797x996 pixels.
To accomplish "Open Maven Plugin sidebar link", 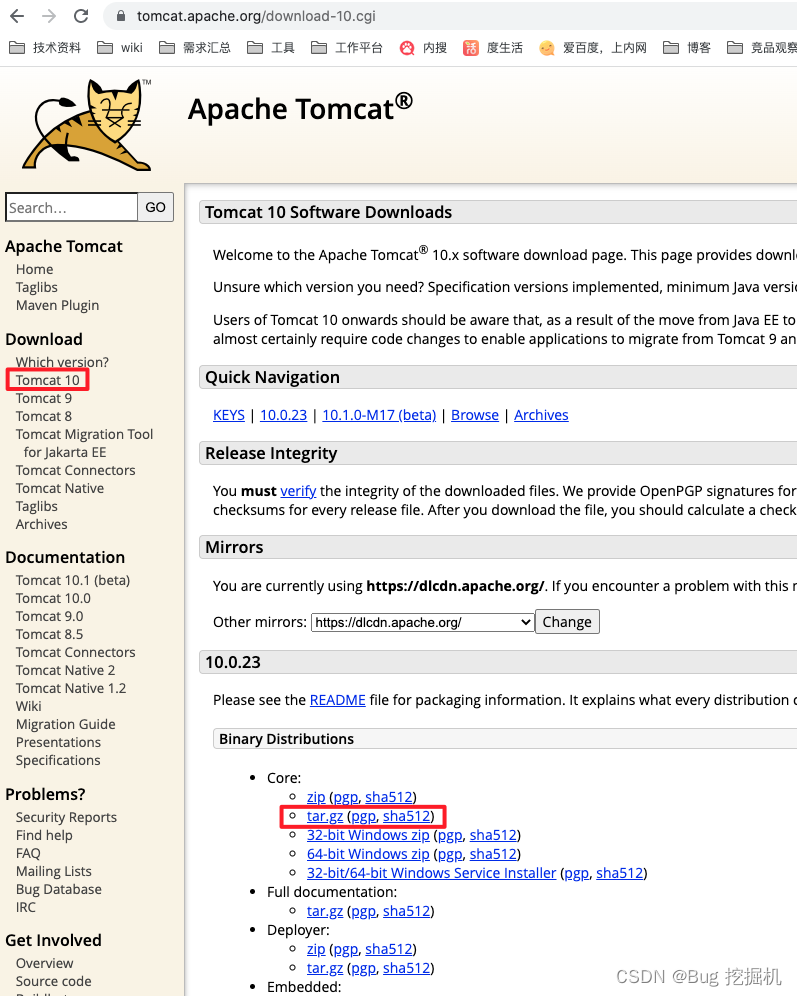I will coord(57,306).
